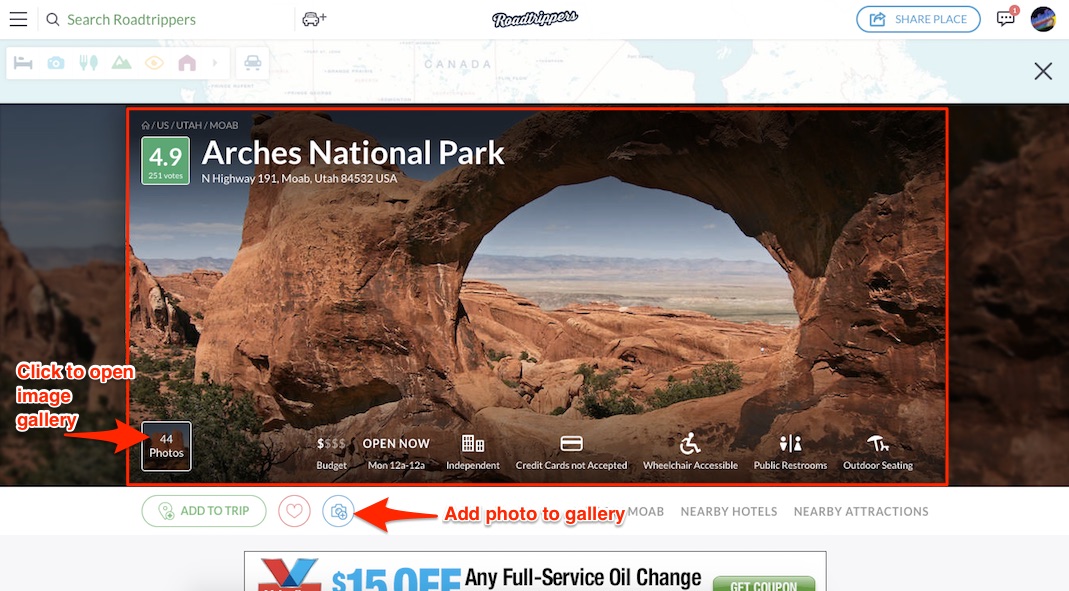Toggle the food fork category filter

coord(89,63)
